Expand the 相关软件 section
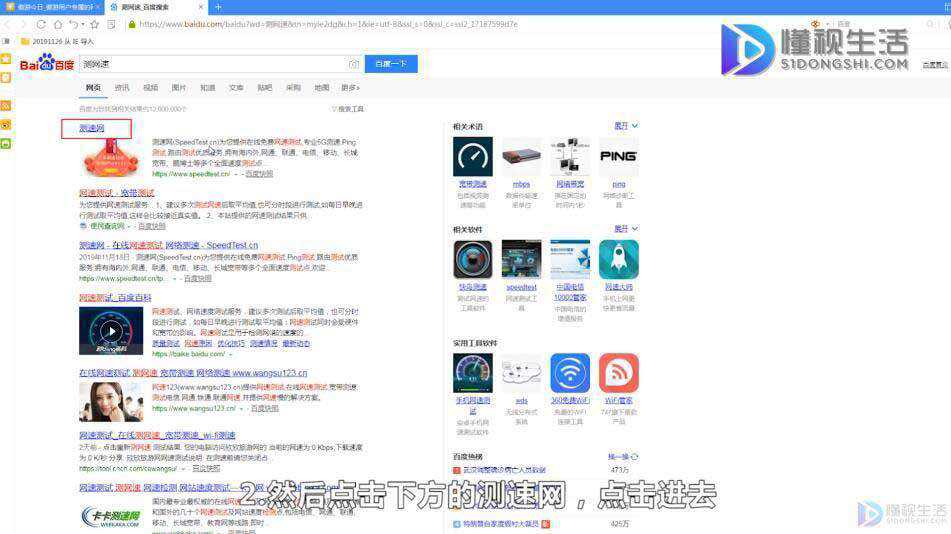The height and width of the screenshot is (534, 951). click(x=625, y=229)
